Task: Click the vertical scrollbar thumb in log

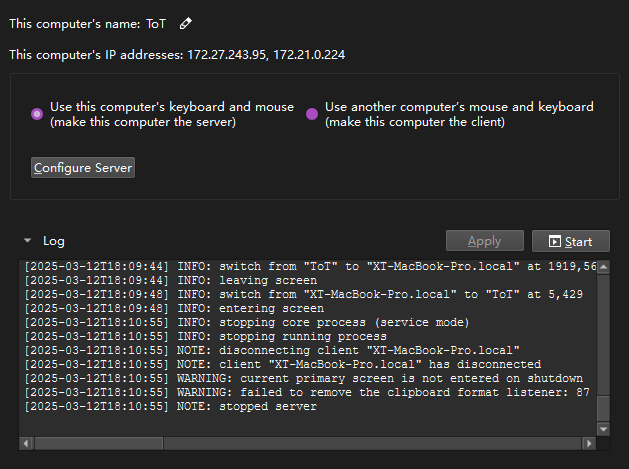Action: pos(603,408)
